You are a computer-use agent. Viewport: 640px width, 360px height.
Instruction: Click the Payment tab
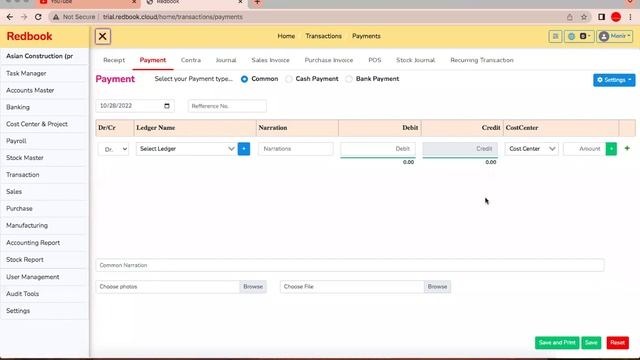pos(153,60)
